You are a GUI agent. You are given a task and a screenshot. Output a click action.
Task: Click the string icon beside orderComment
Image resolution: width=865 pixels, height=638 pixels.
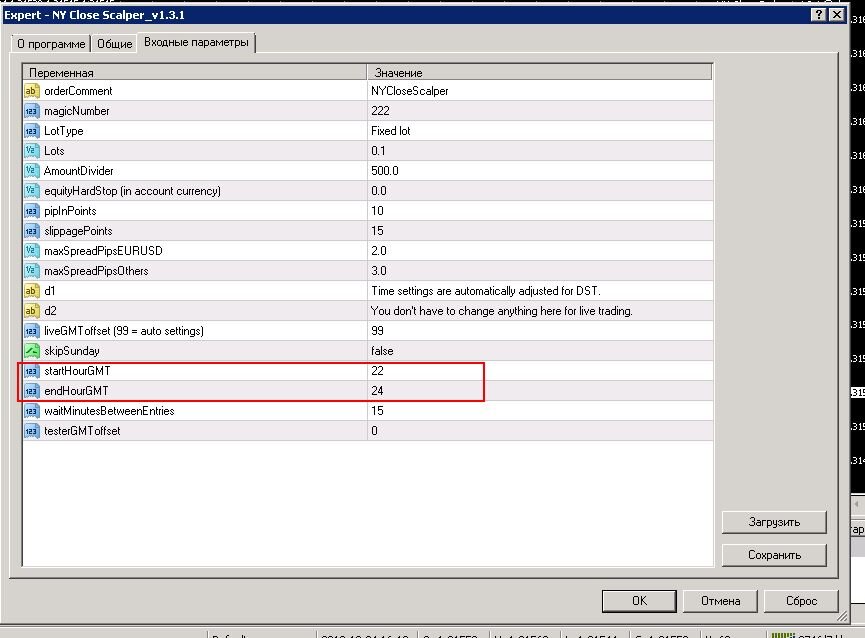(x=31, y=91)
